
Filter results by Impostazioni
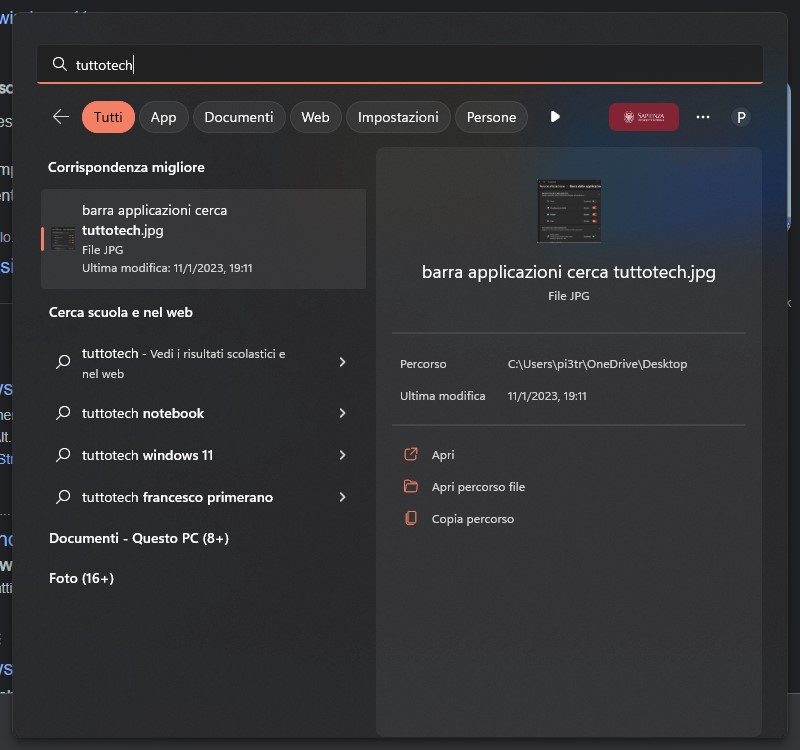(x=398, y=117)
